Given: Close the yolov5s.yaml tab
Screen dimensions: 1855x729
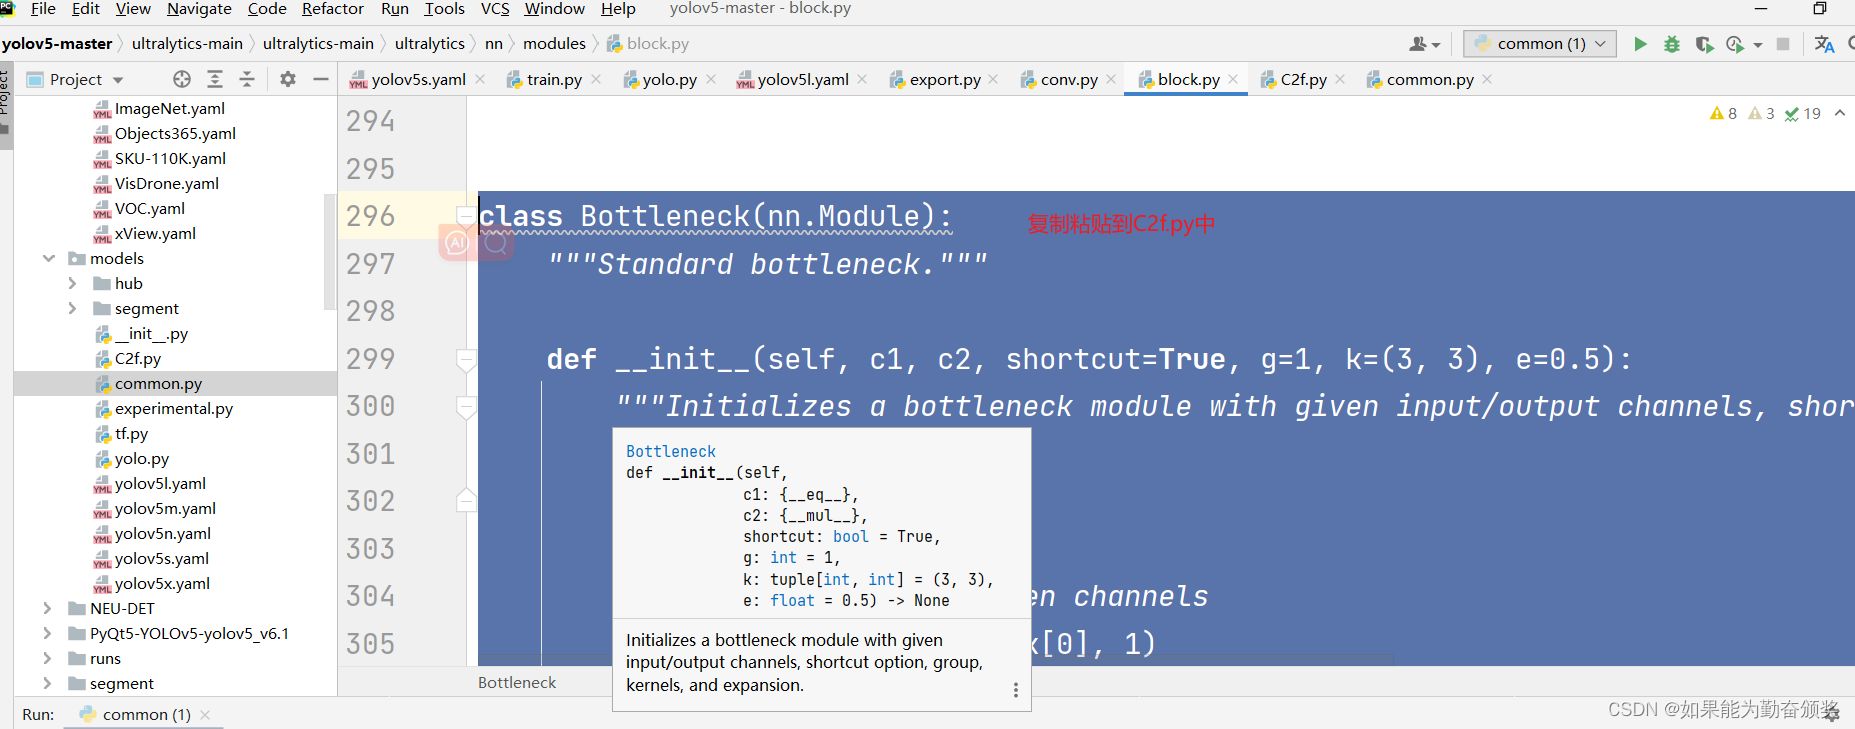Looking at the screenshot, I should coord(480,79).
